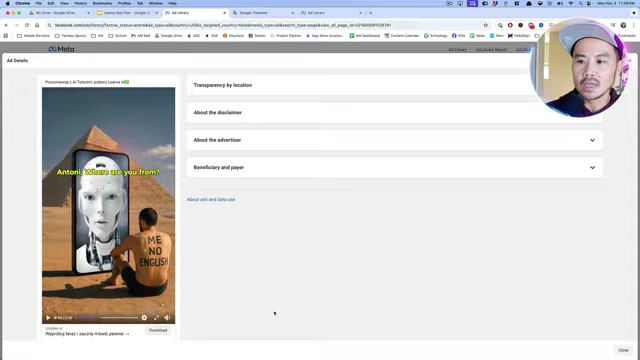Click the Download button
Viewport: 640px width, 360px height.
158,330
